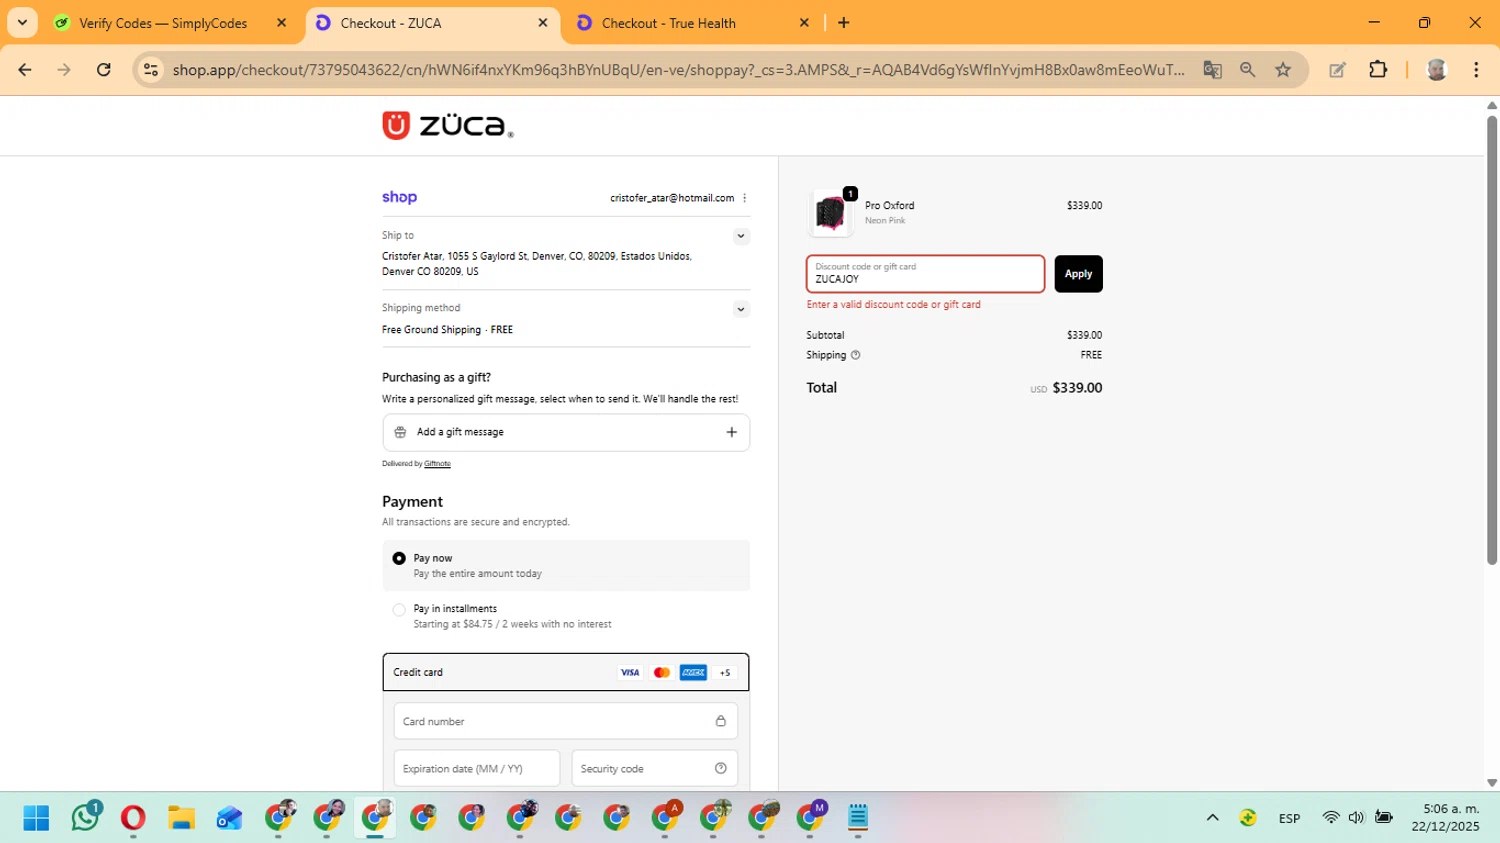
Task: Open File Explorer from taskbar
Action: (181, 818)
